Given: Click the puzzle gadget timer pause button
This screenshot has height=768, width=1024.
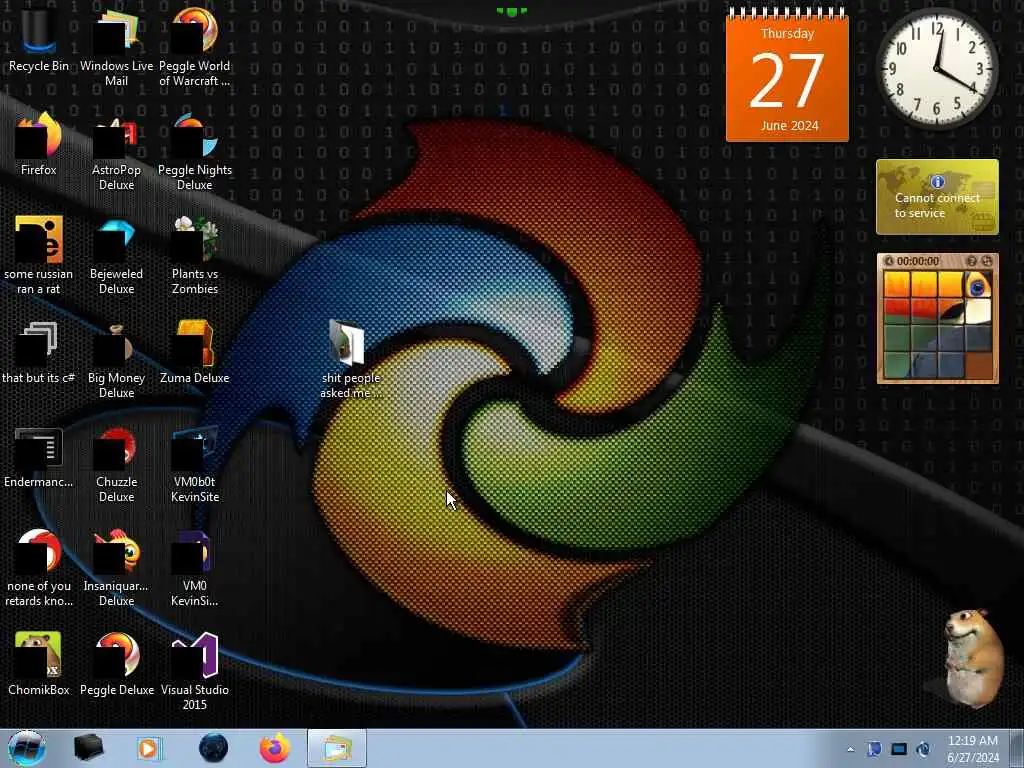Looking at the screenshot, I should coord(888,261).
